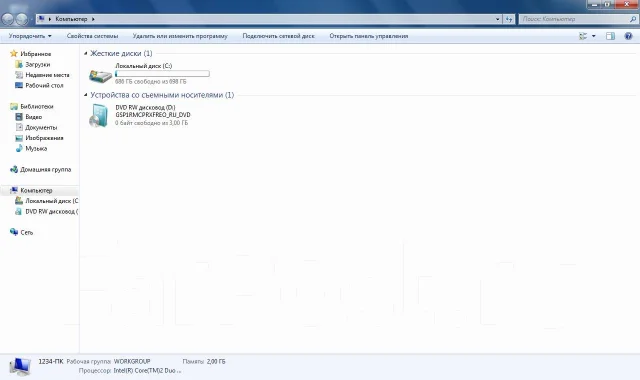Click the computer icon in details pane
Viewport: 640px width, 380px height.
tap(20, 366)
